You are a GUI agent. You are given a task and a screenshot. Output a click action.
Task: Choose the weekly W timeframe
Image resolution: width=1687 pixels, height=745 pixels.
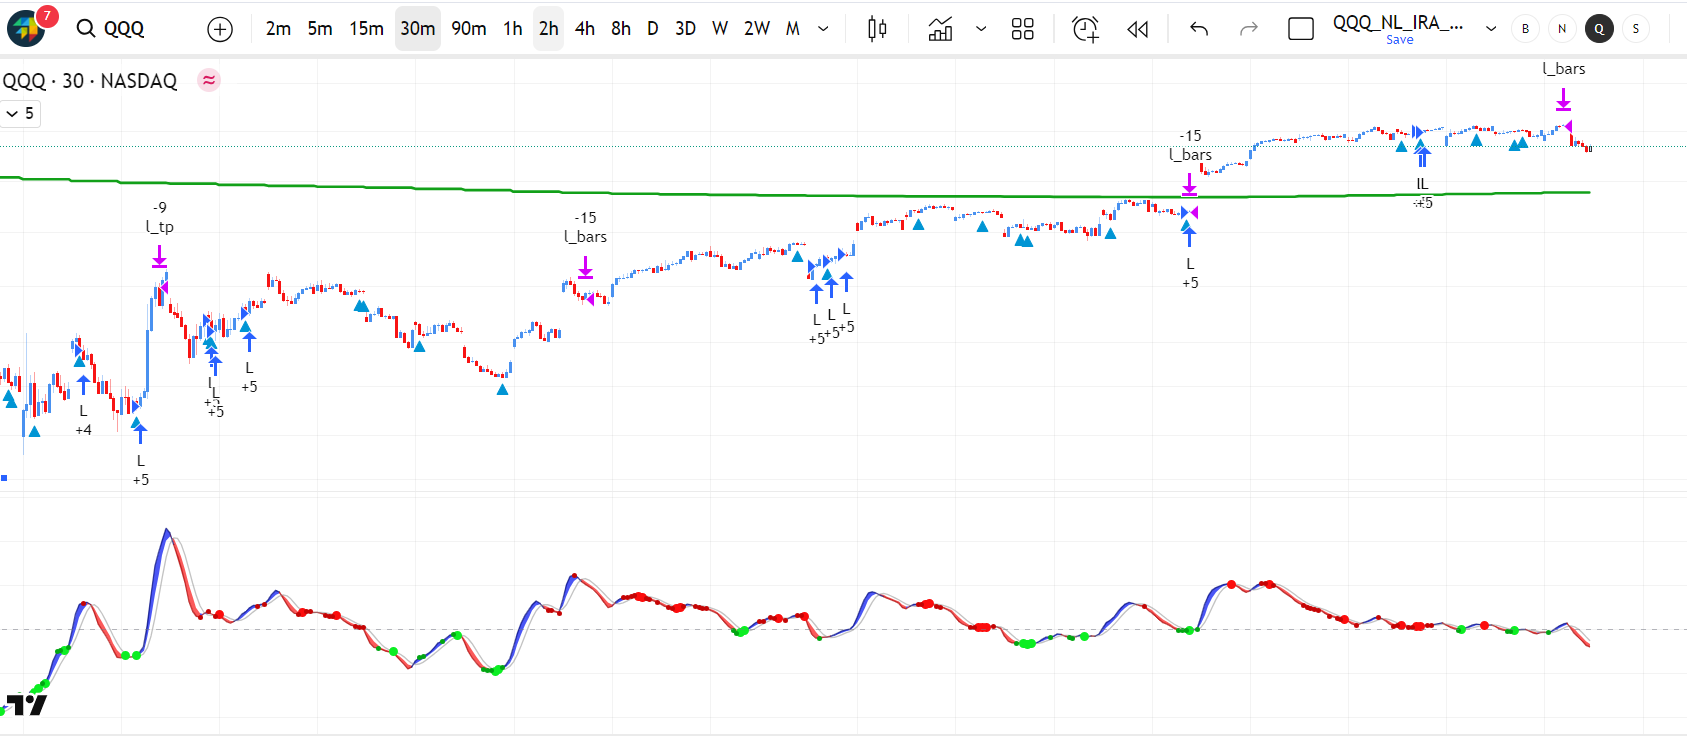(x=720, y=29)
